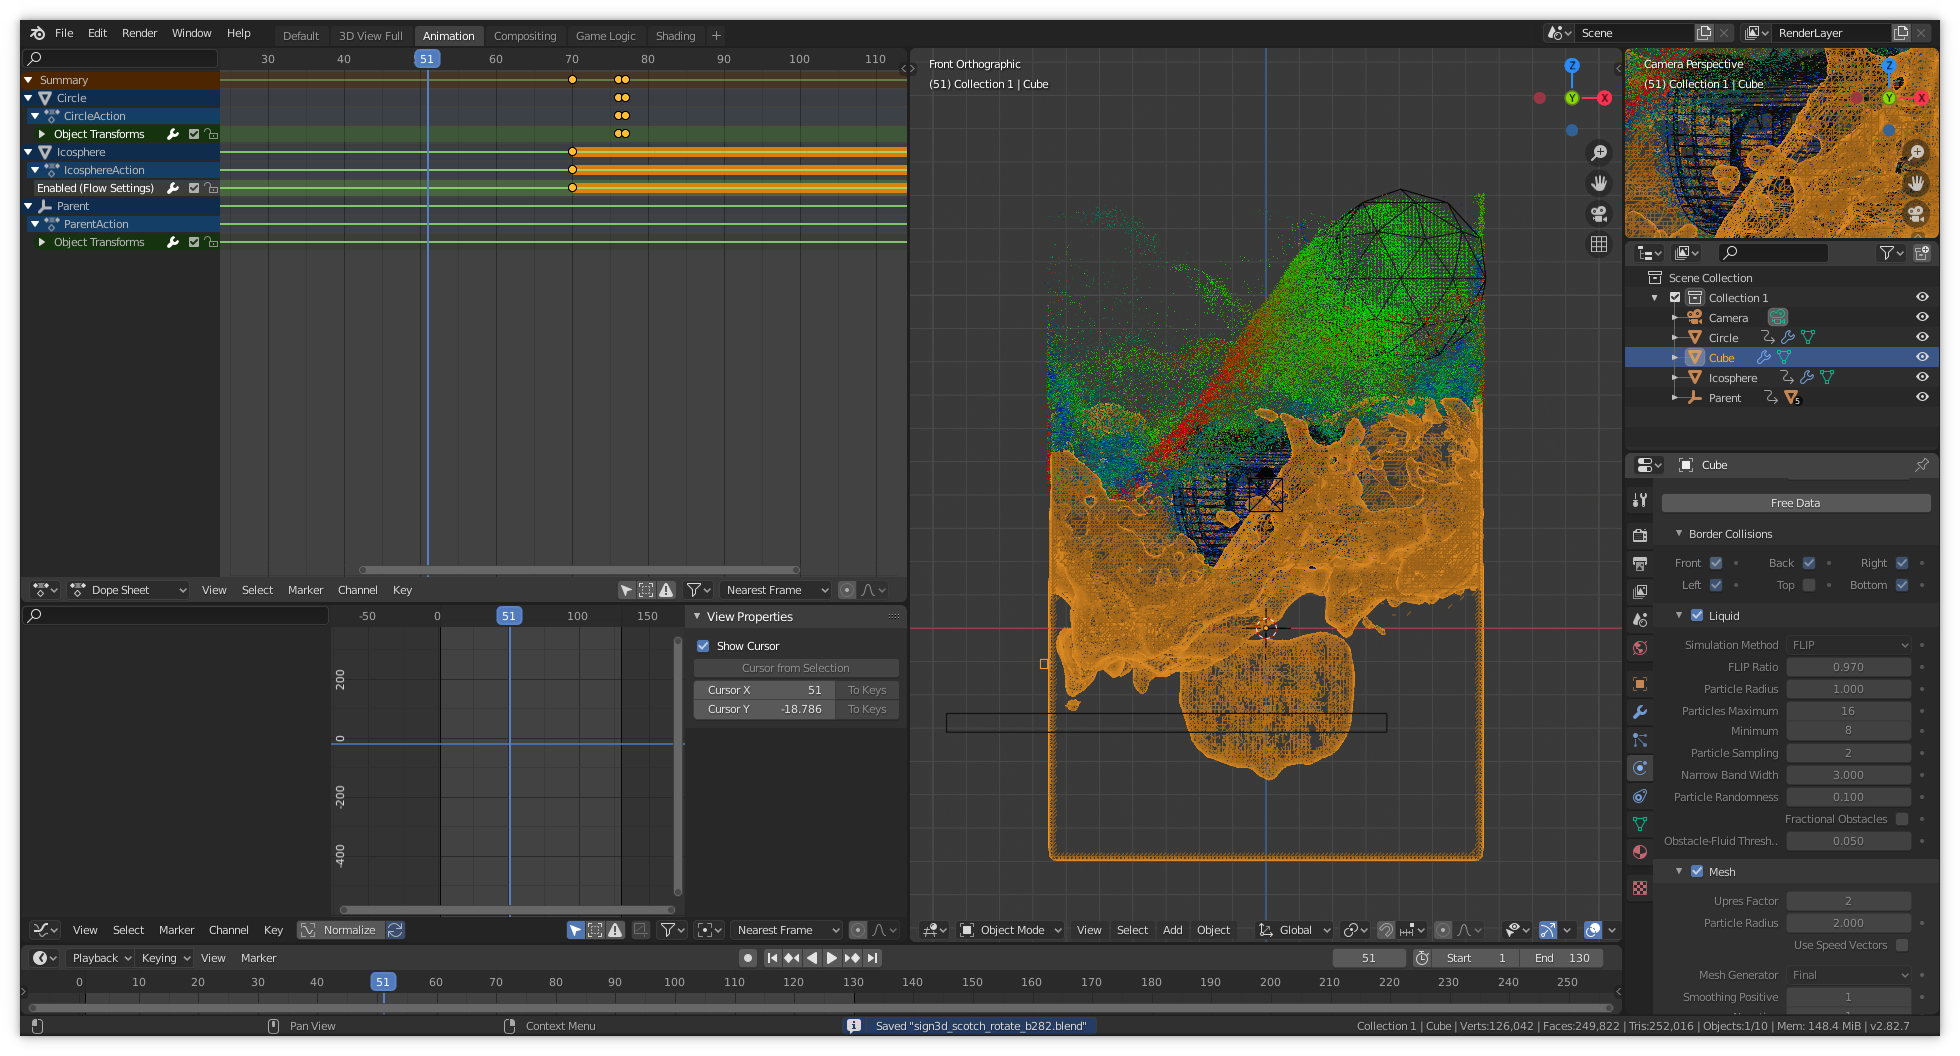Expand Circle Object Transforms channel
Screen dimensions: 1960x1056
42,134
